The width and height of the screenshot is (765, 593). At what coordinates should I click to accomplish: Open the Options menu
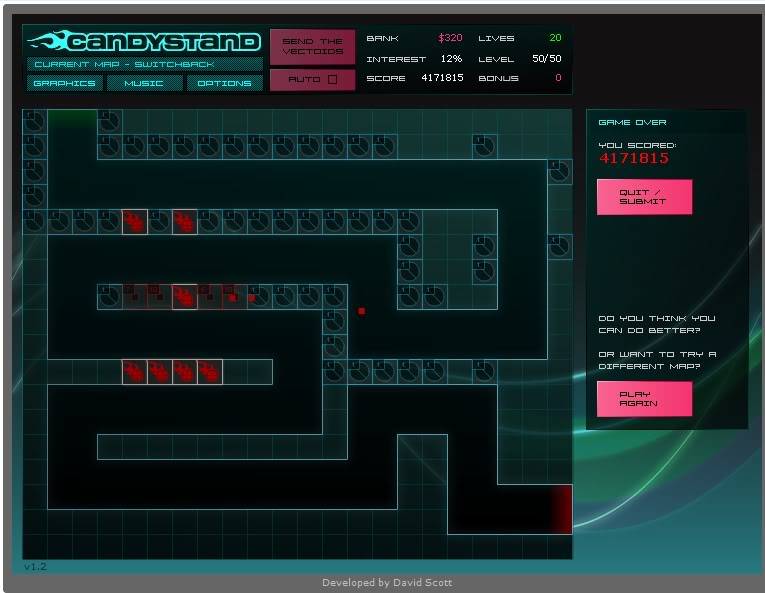(x=224, y=83)
